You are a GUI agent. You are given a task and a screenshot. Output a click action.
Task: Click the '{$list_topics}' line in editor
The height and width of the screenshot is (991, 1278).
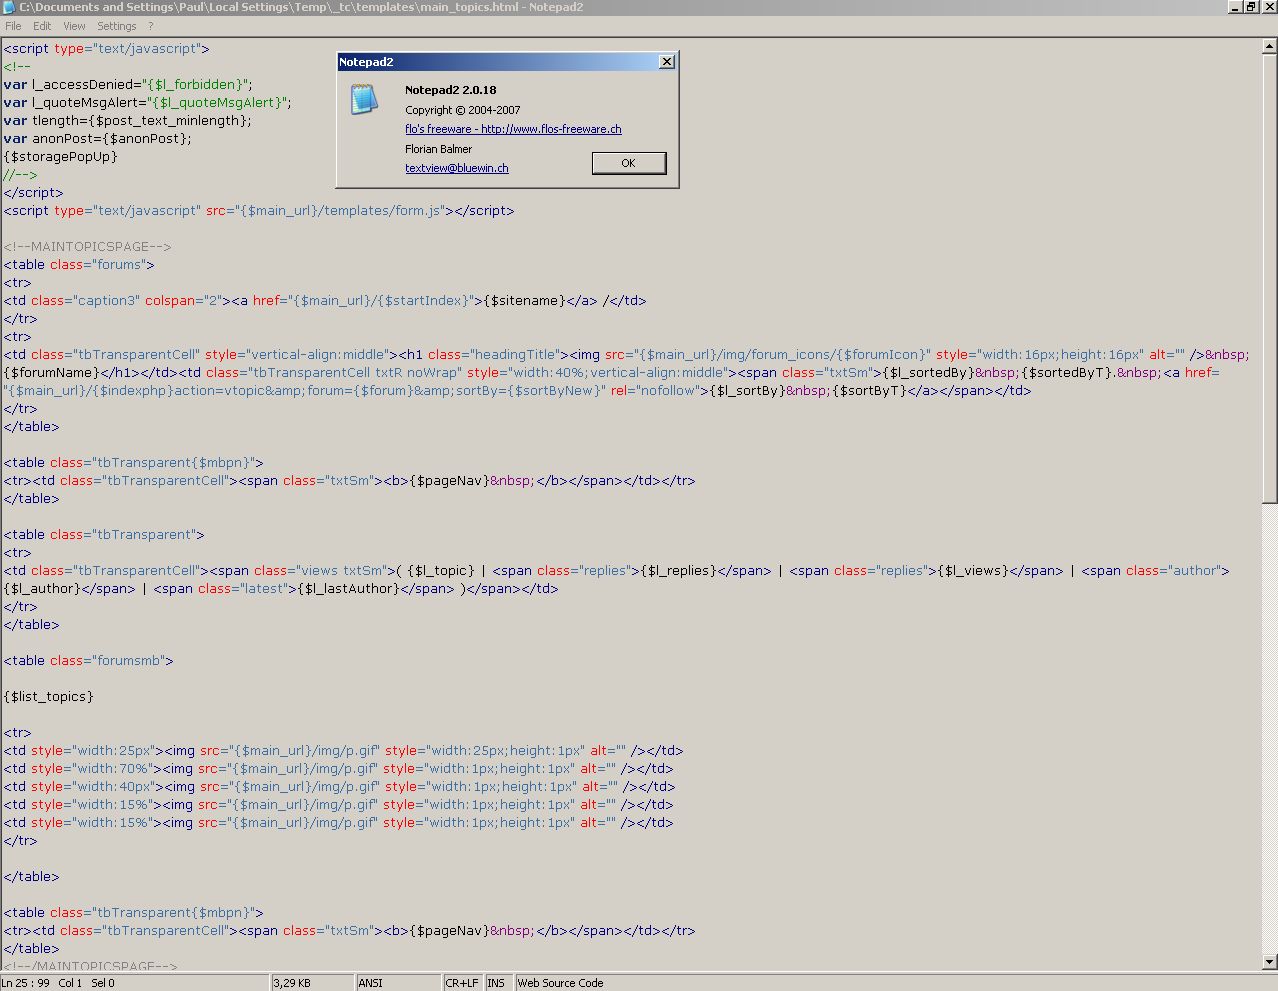[x=49, y=696]
